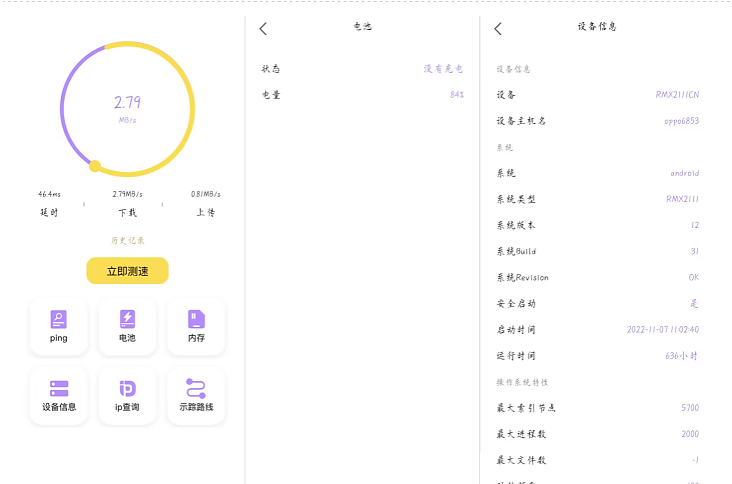Screen dimensions: 732x484
Task: Go back from the 设备信息 screen
Action: pyautogui.click(x=498, y=29)
